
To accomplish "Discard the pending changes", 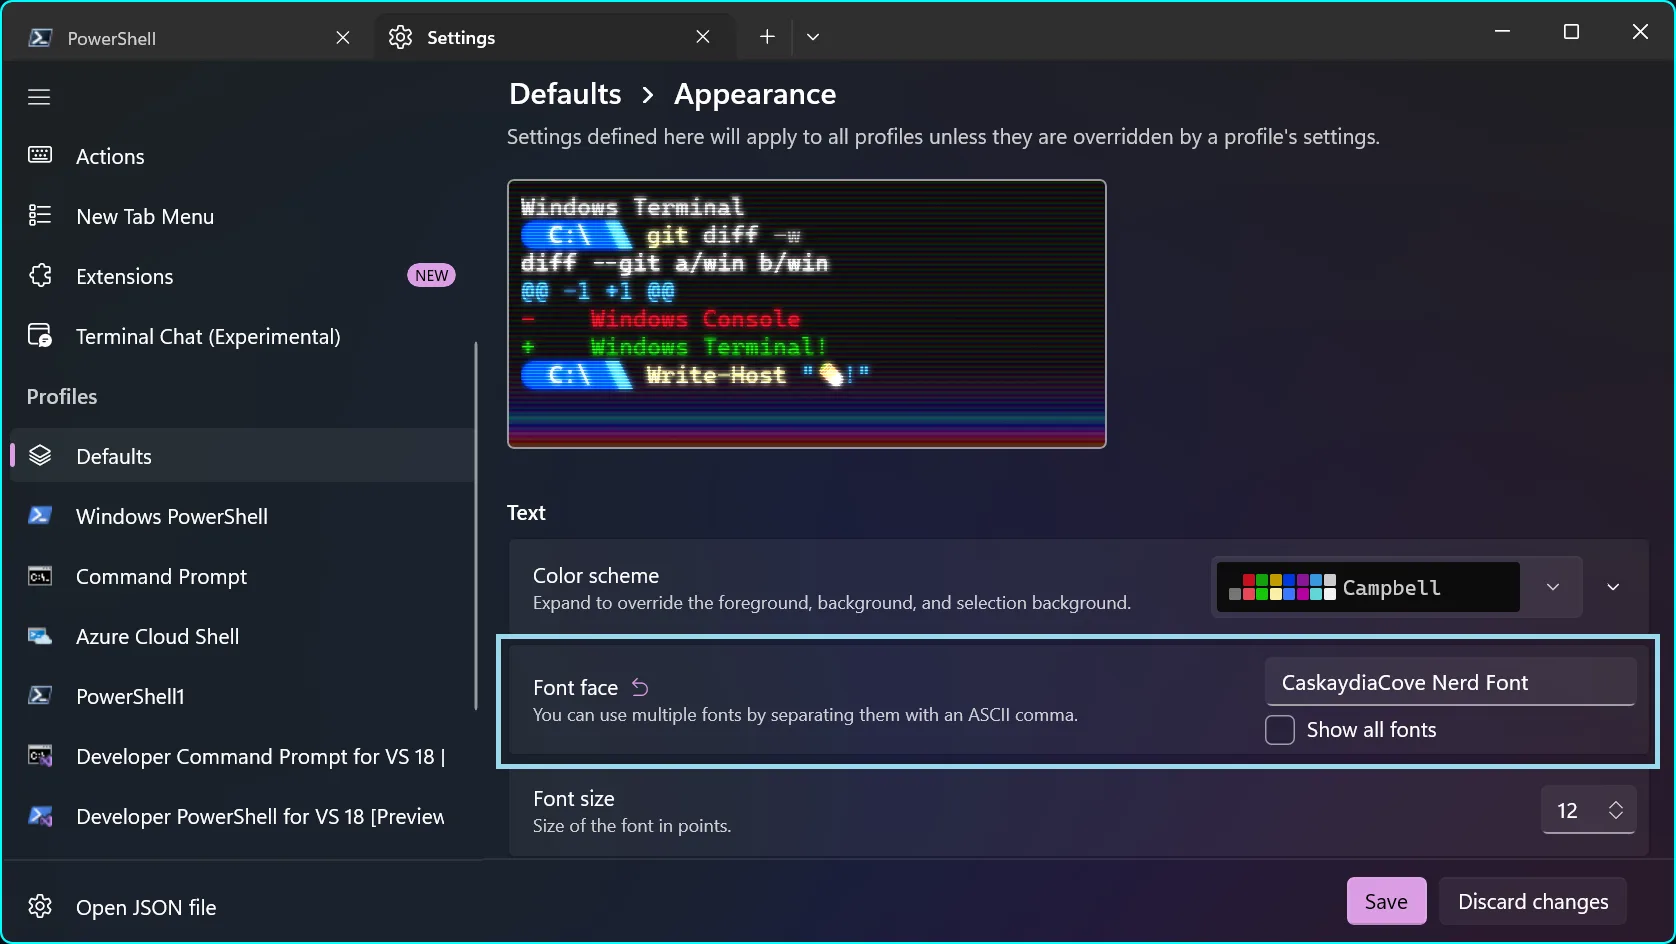I will tap(1533, 901).
